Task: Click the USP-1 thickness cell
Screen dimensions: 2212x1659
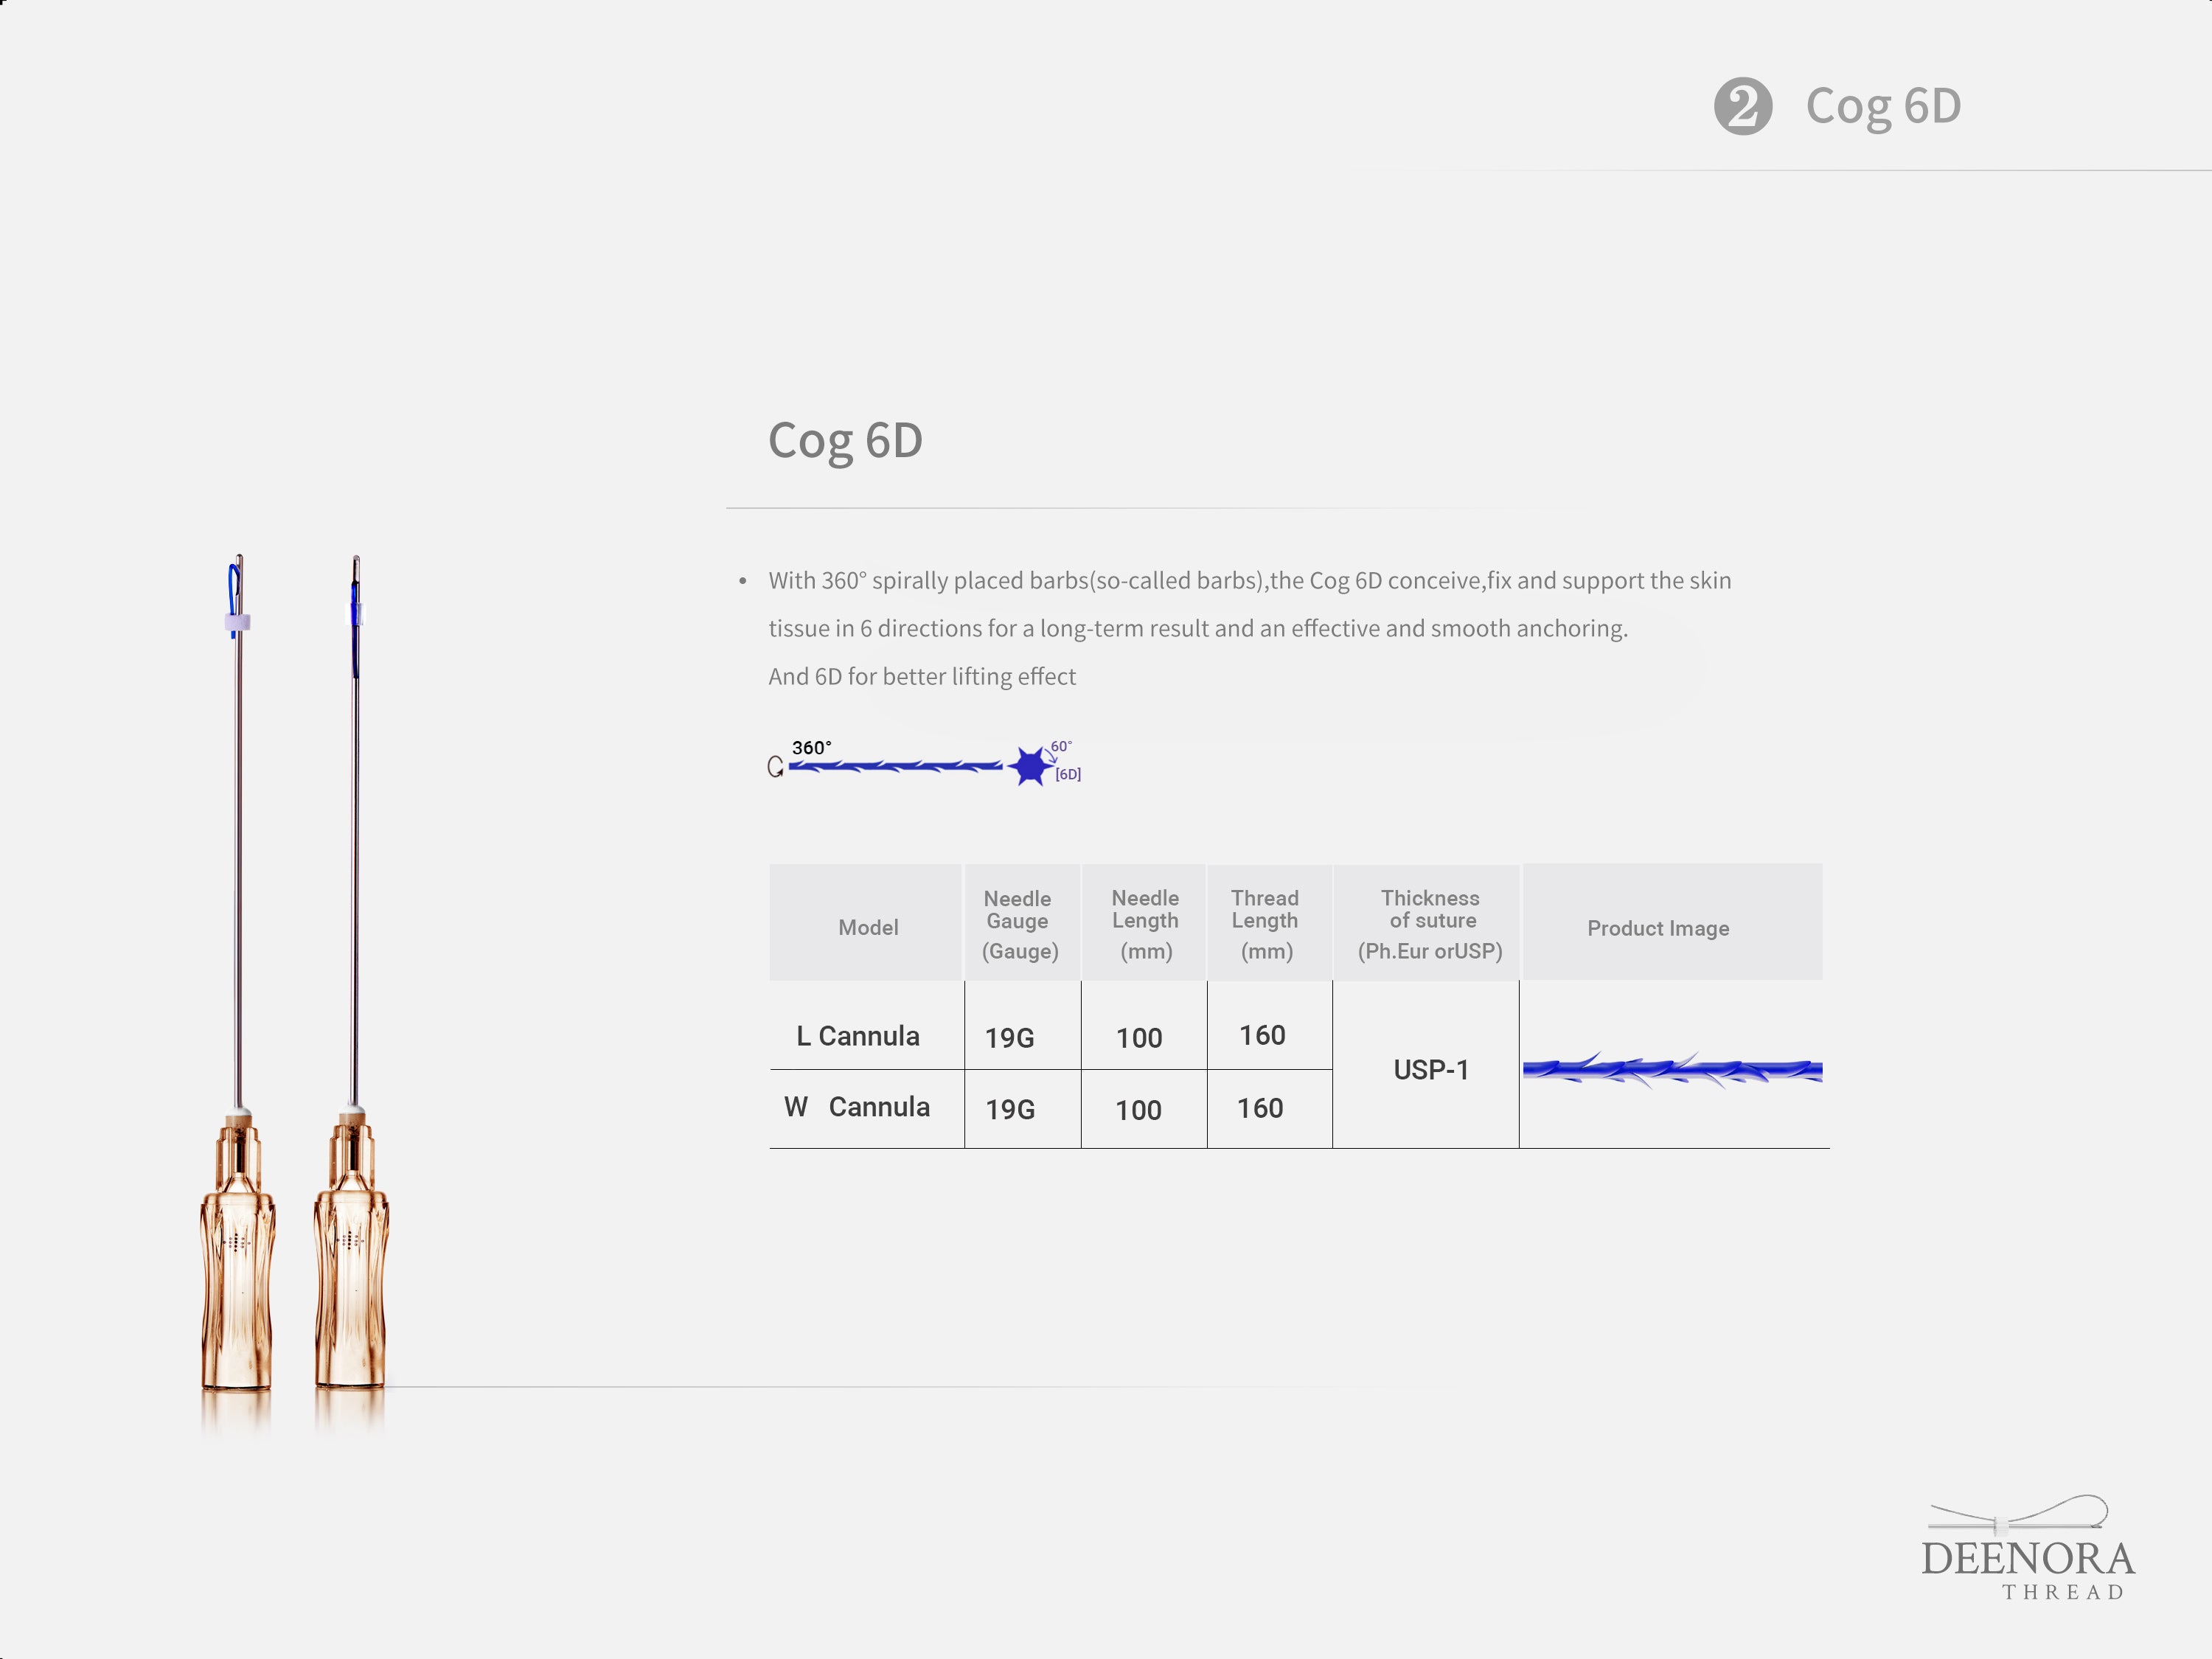Action: [x=1431, y=1070]
